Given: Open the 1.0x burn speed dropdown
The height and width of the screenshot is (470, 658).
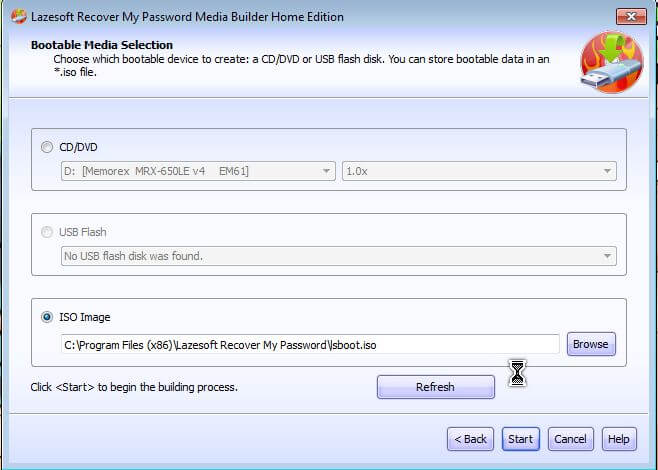Looking at the screenshot, I should (x=479, y=171).
